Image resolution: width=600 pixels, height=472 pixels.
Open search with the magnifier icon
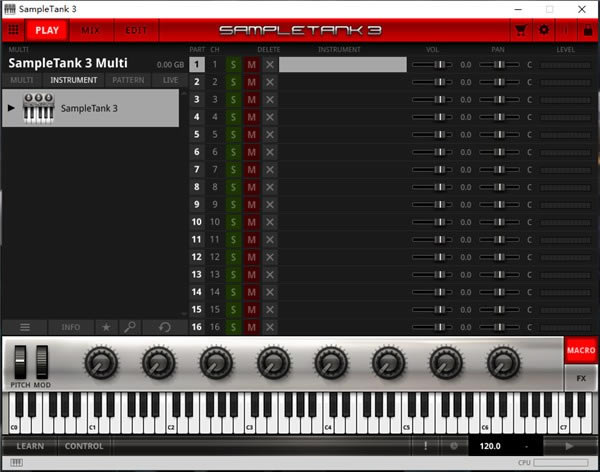130,327
